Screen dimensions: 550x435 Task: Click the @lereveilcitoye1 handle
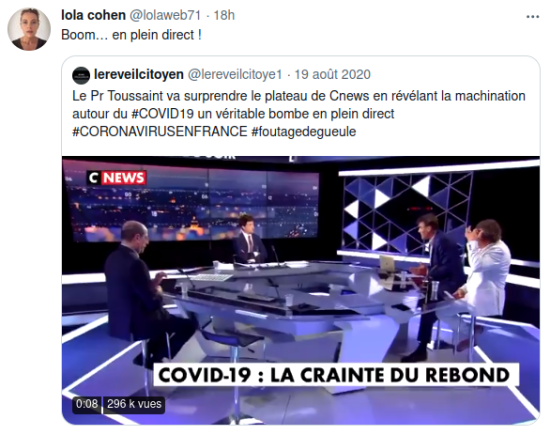coord(235,74)
